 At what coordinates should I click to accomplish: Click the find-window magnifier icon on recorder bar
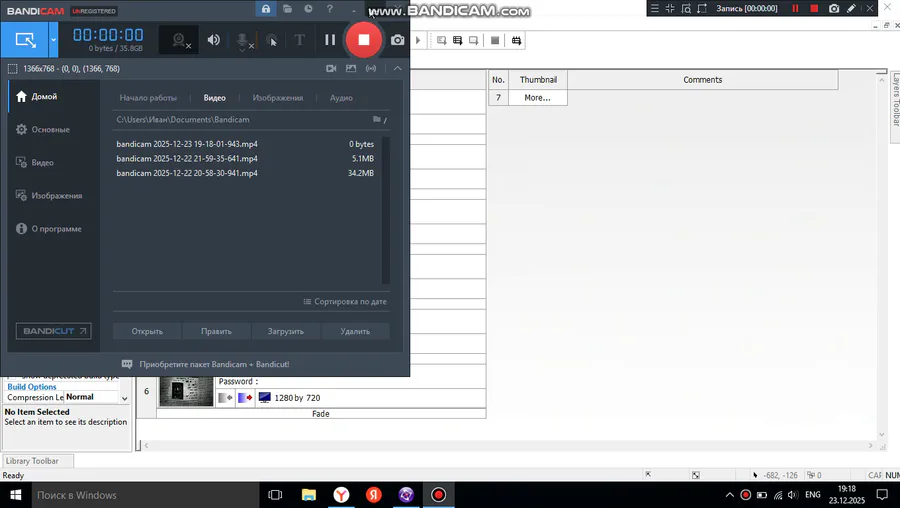pyautogui.click(x=686, y=8)
